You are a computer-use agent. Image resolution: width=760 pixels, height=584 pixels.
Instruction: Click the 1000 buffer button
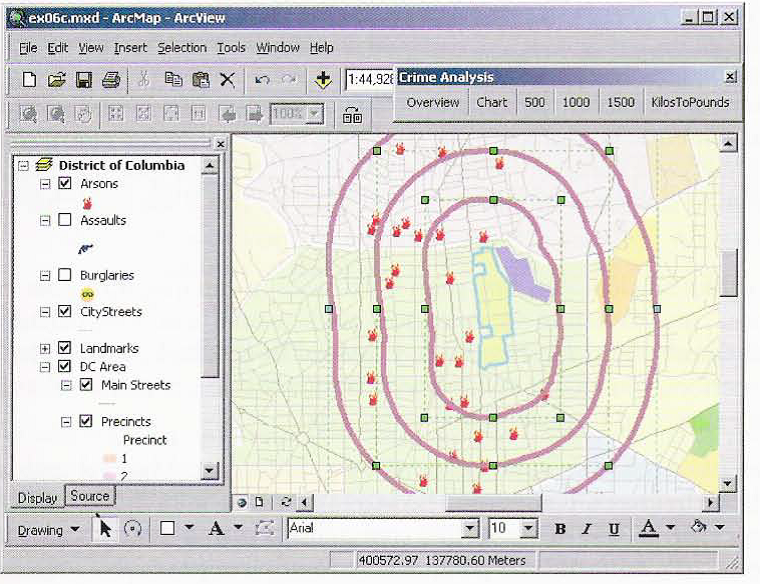coord(576,102)
